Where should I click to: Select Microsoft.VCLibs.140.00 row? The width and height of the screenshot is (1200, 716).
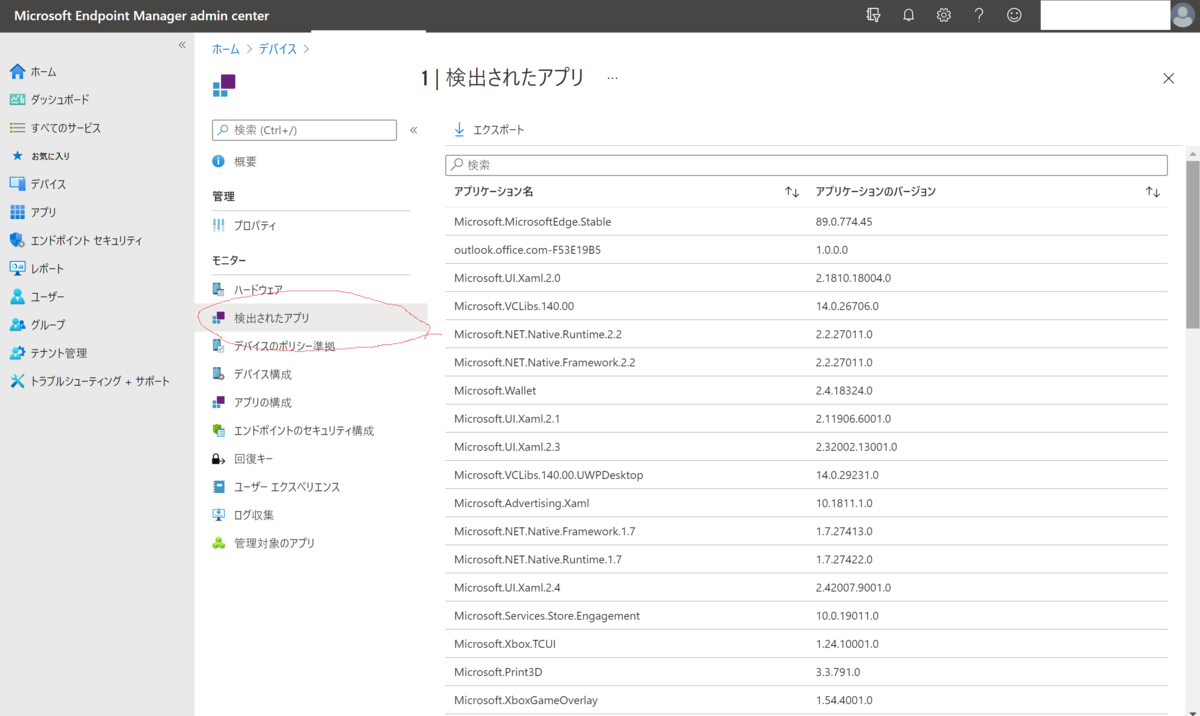point(806,306)
